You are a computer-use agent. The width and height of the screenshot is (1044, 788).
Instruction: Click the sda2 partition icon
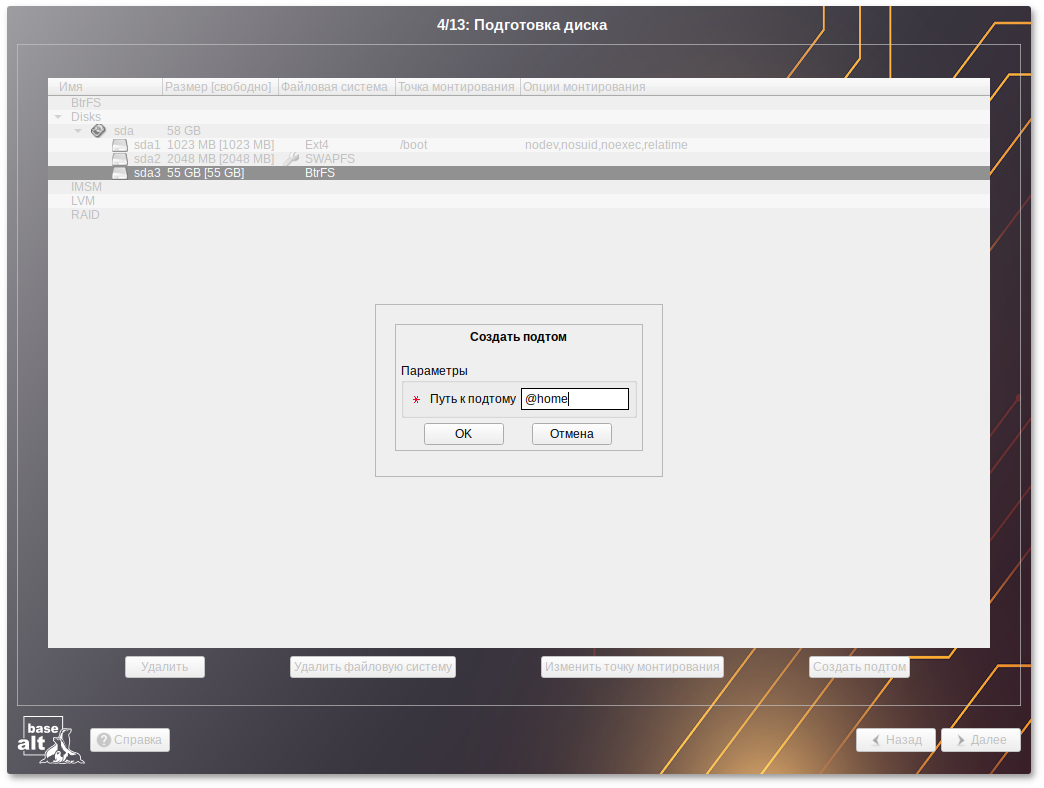click(x=120, y=159)
